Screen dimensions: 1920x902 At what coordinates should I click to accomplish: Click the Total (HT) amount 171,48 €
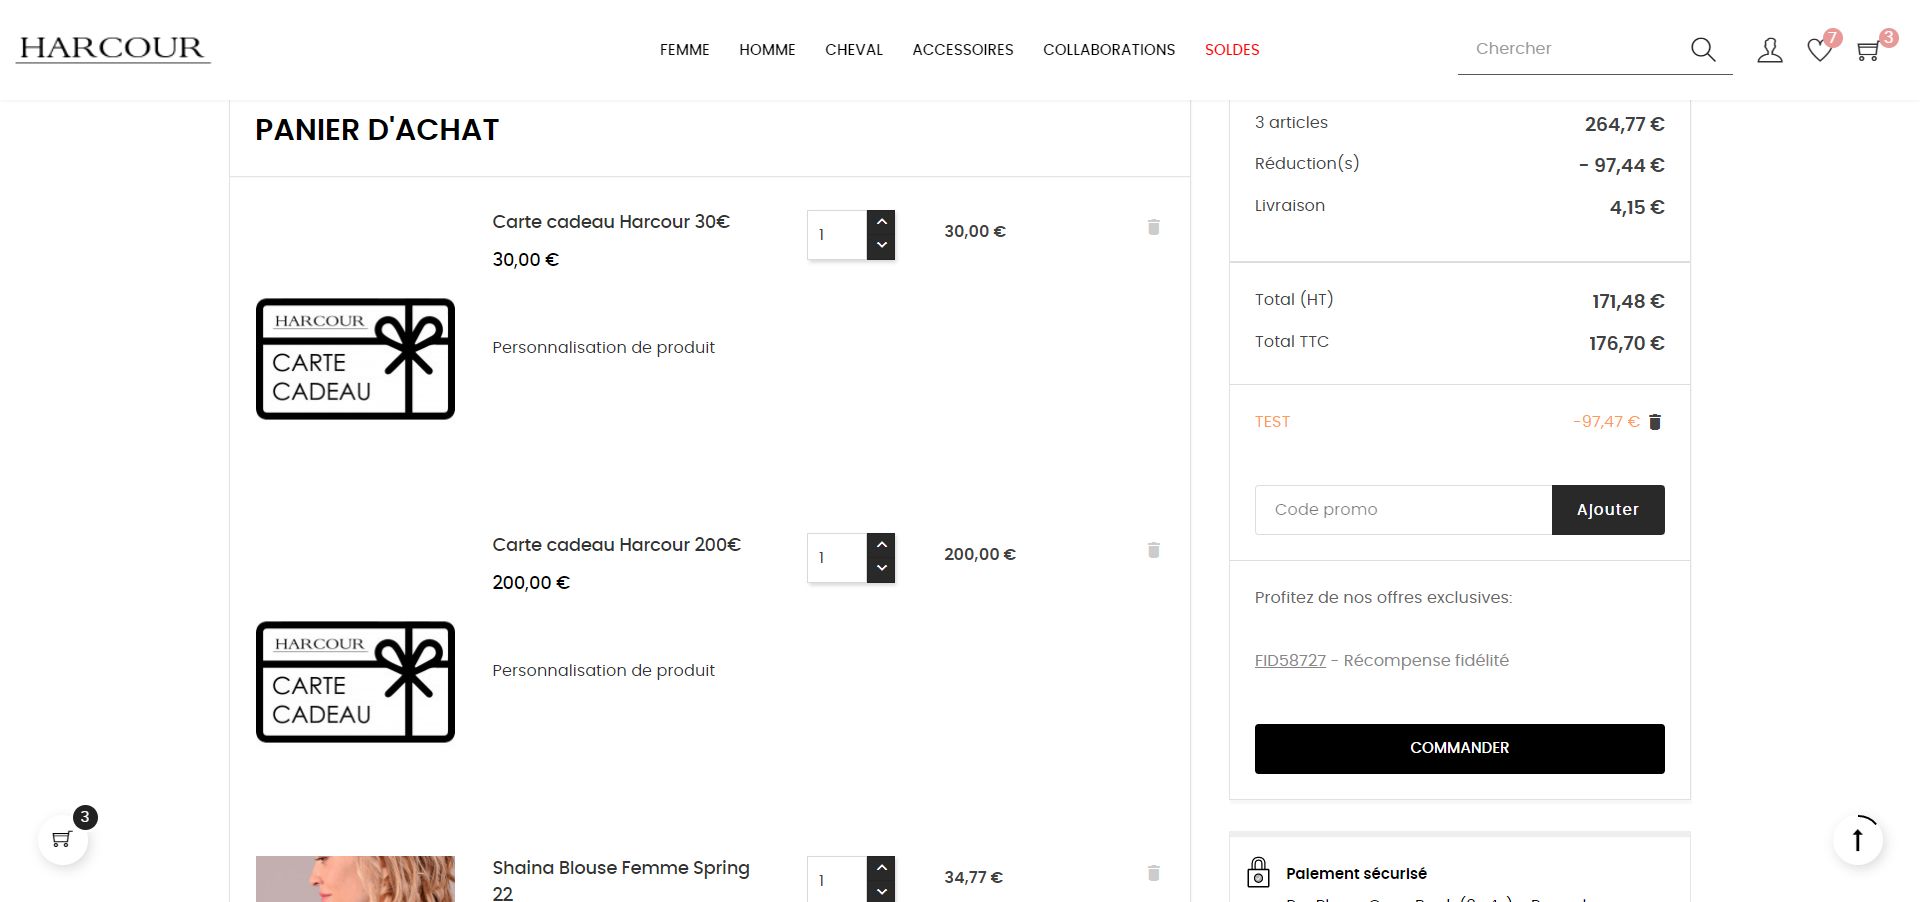[x=1628, y=302]
